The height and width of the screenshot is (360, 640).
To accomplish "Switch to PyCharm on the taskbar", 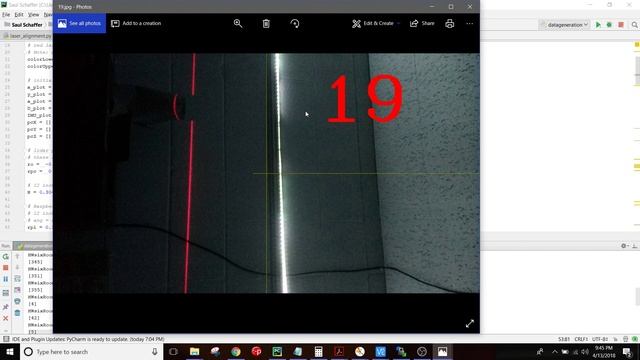I will [277, 352].
